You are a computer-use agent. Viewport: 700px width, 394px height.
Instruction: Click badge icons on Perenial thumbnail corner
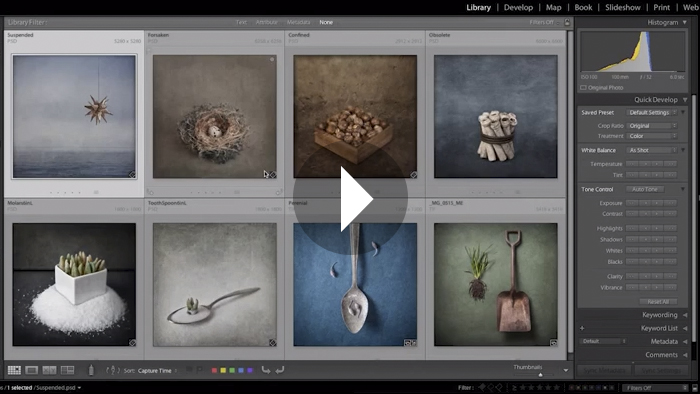(x=410, y=343)
